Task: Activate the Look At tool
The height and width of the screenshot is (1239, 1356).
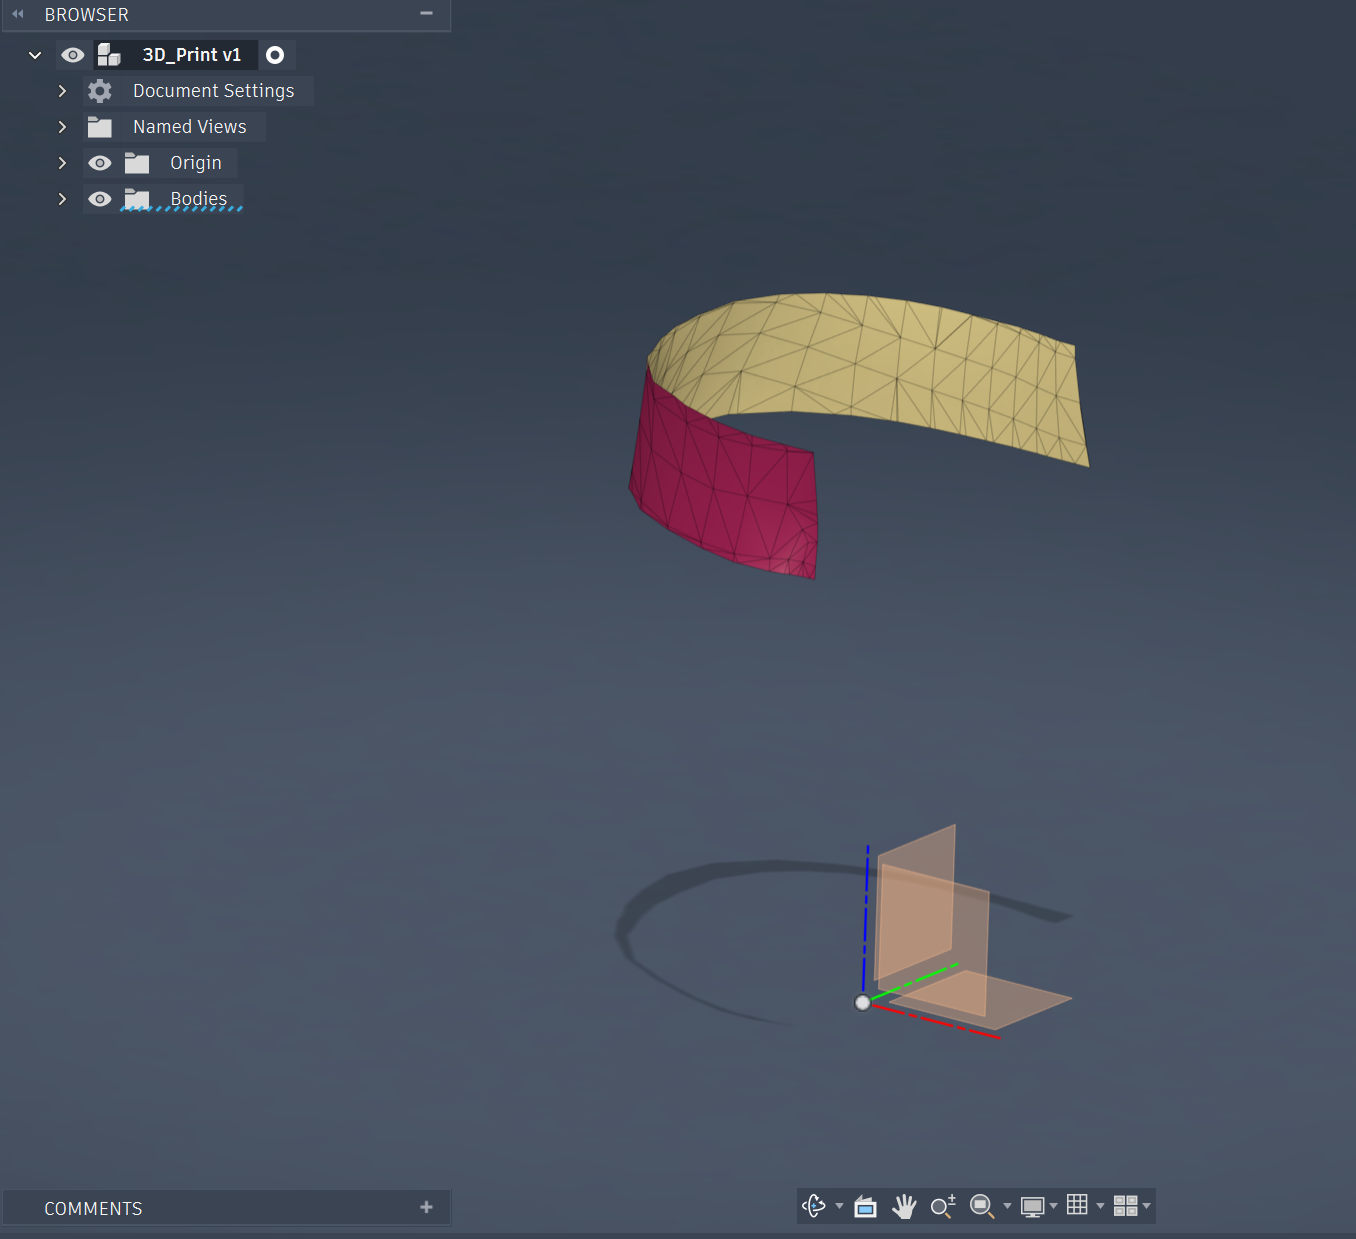Action: (865, 1207)
